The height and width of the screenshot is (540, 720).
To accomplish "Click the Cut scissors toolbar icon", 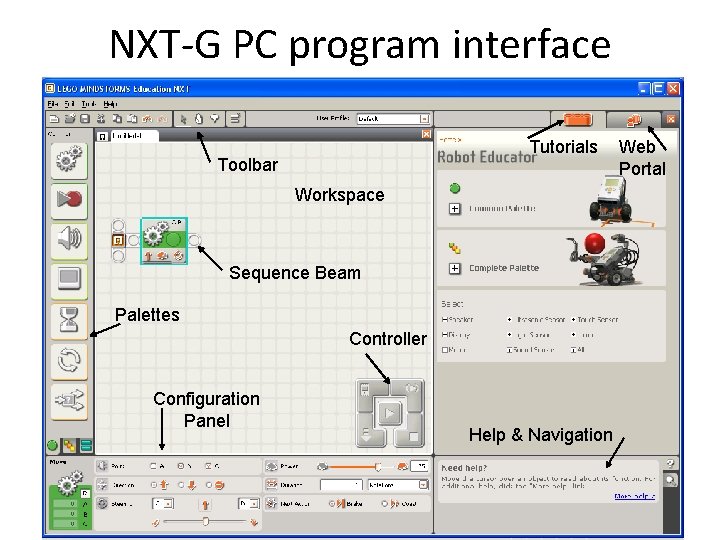I will 101,119.
